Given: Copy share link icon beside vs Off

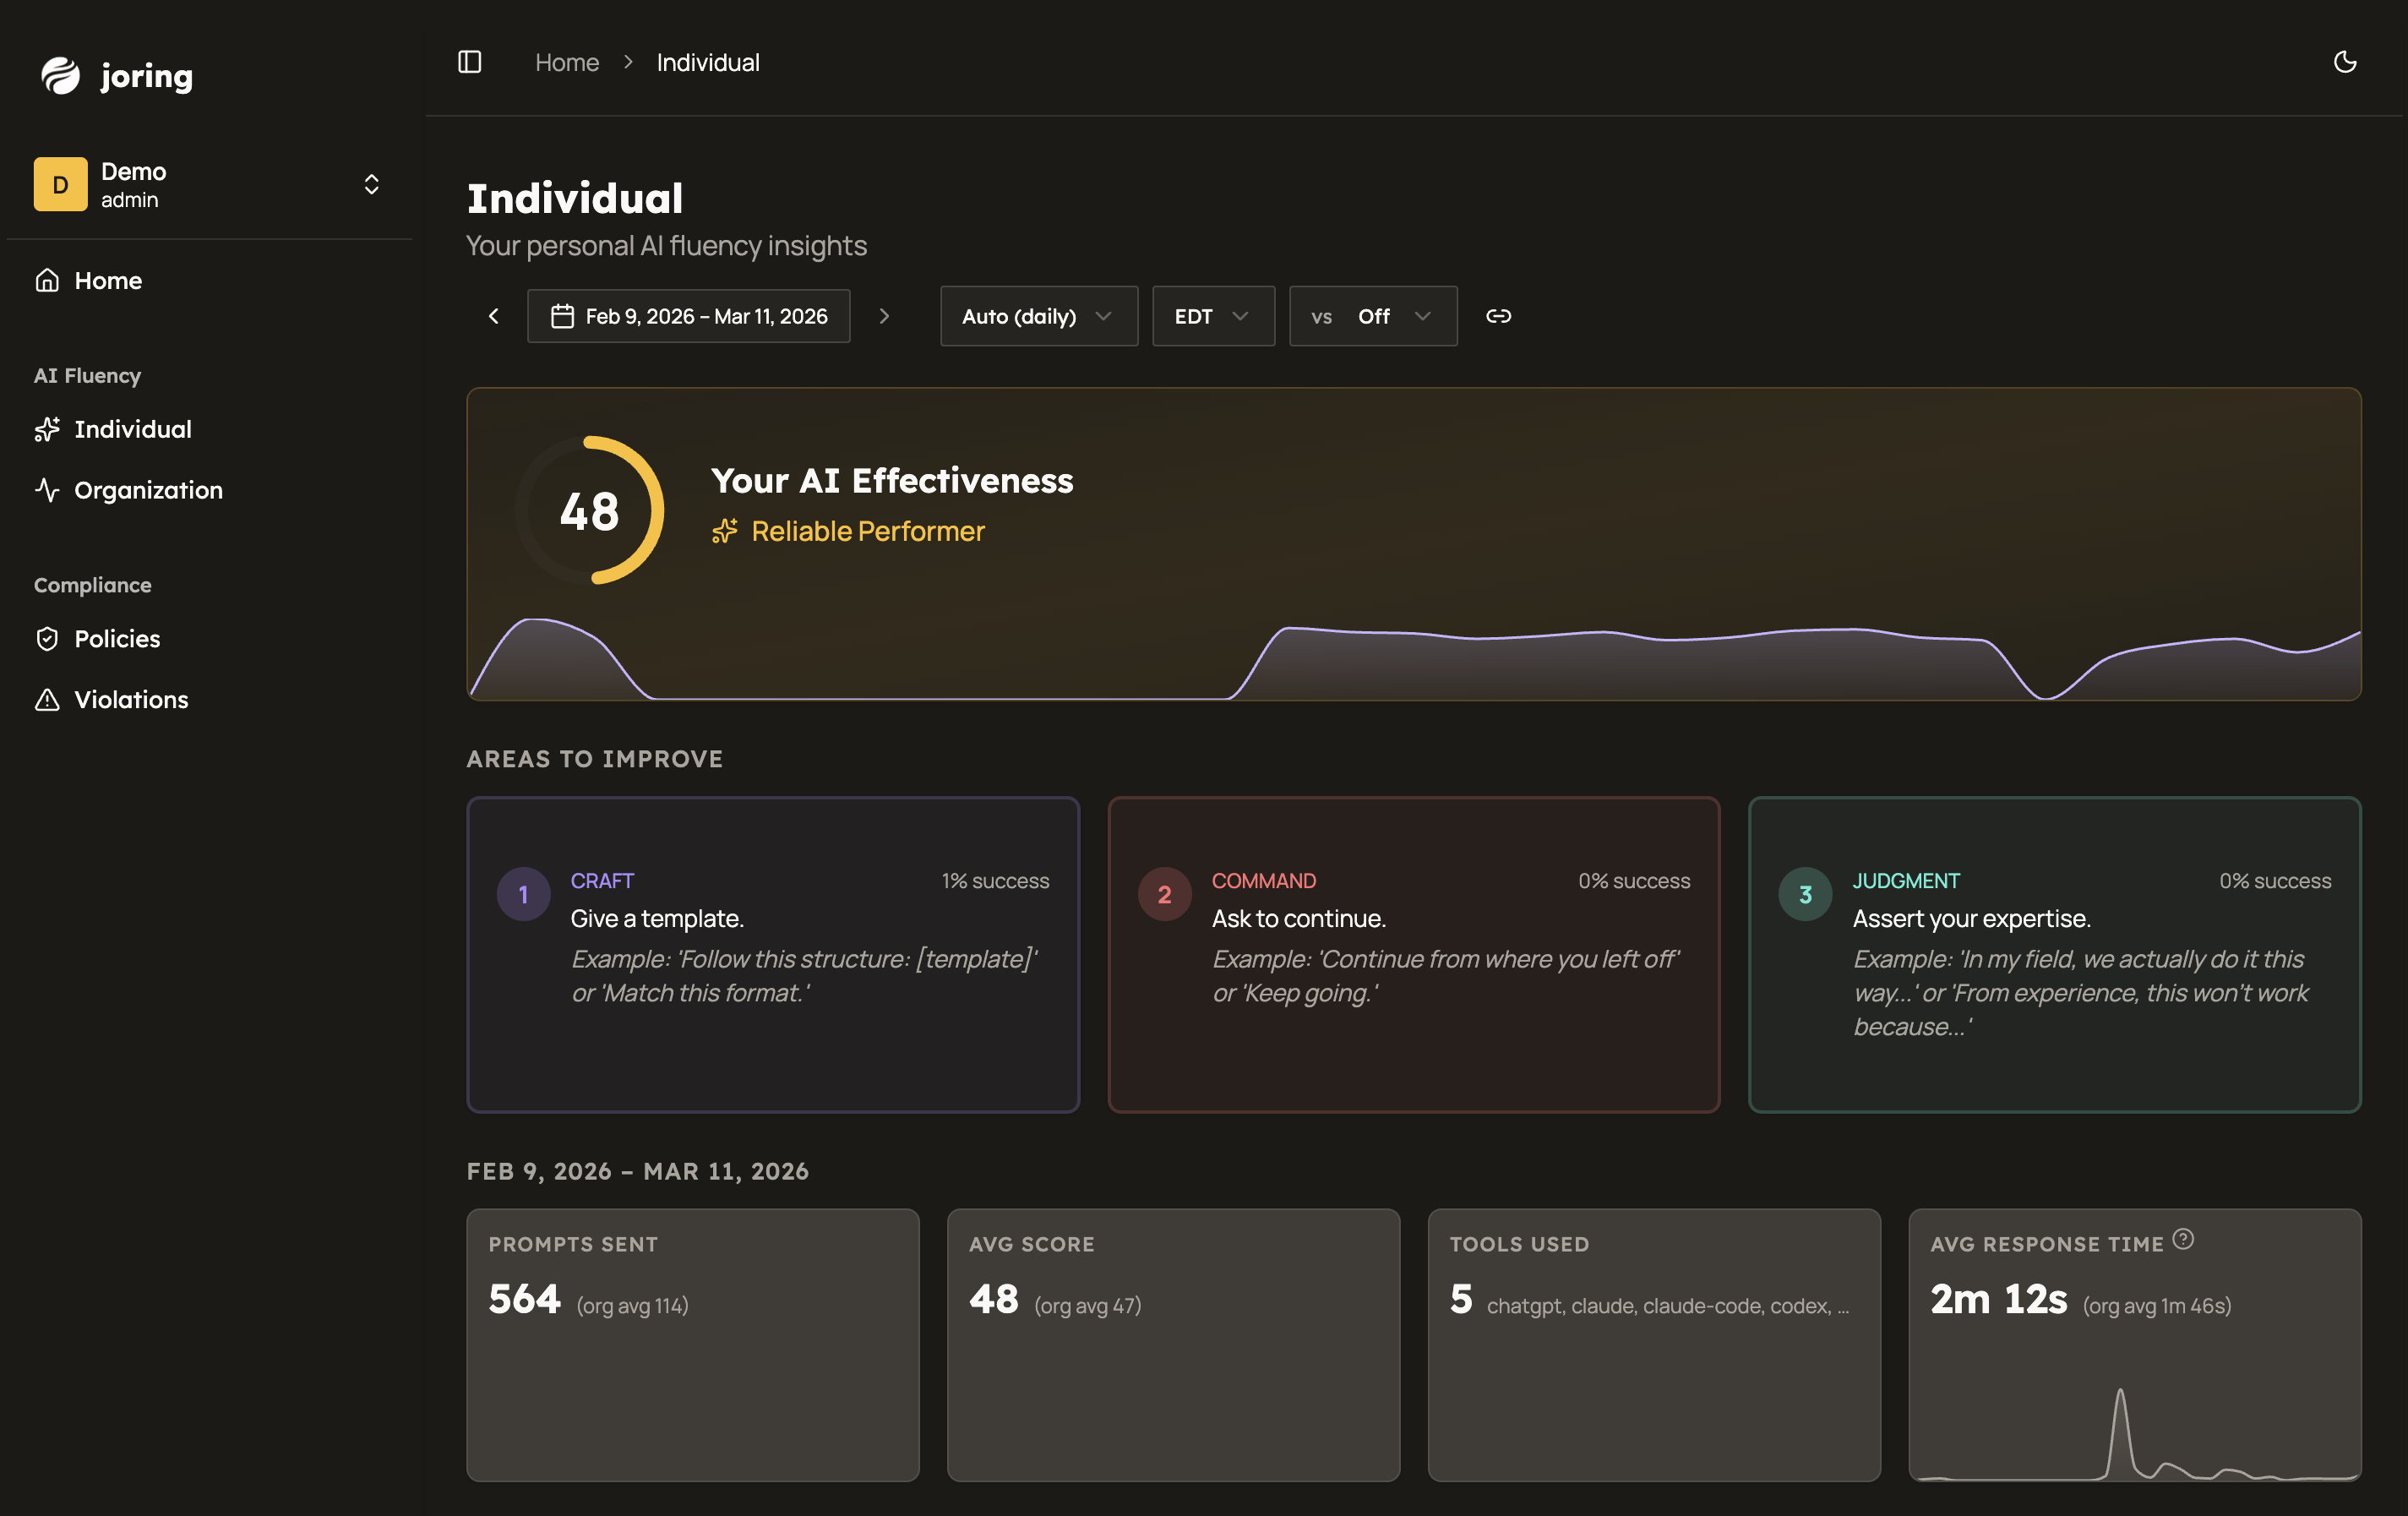Looking at the screenshot, I should pos(1497,316).
